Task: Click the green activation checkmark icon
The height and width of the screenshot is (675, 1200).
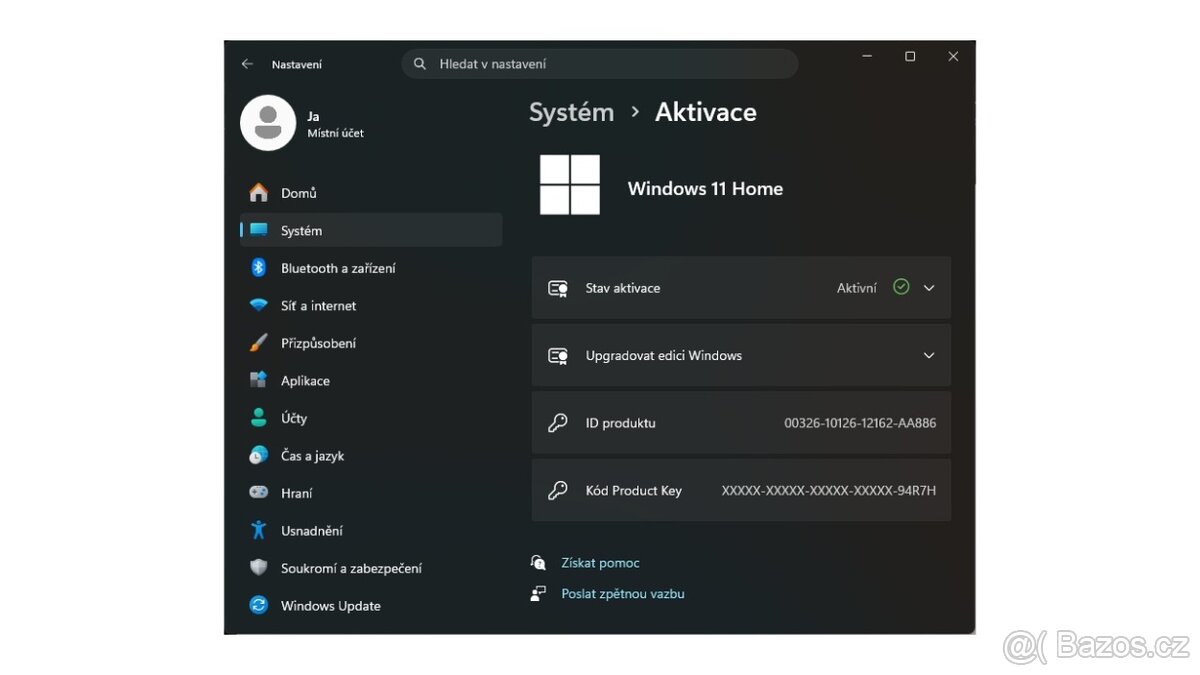Action: [x=901, y=287]
